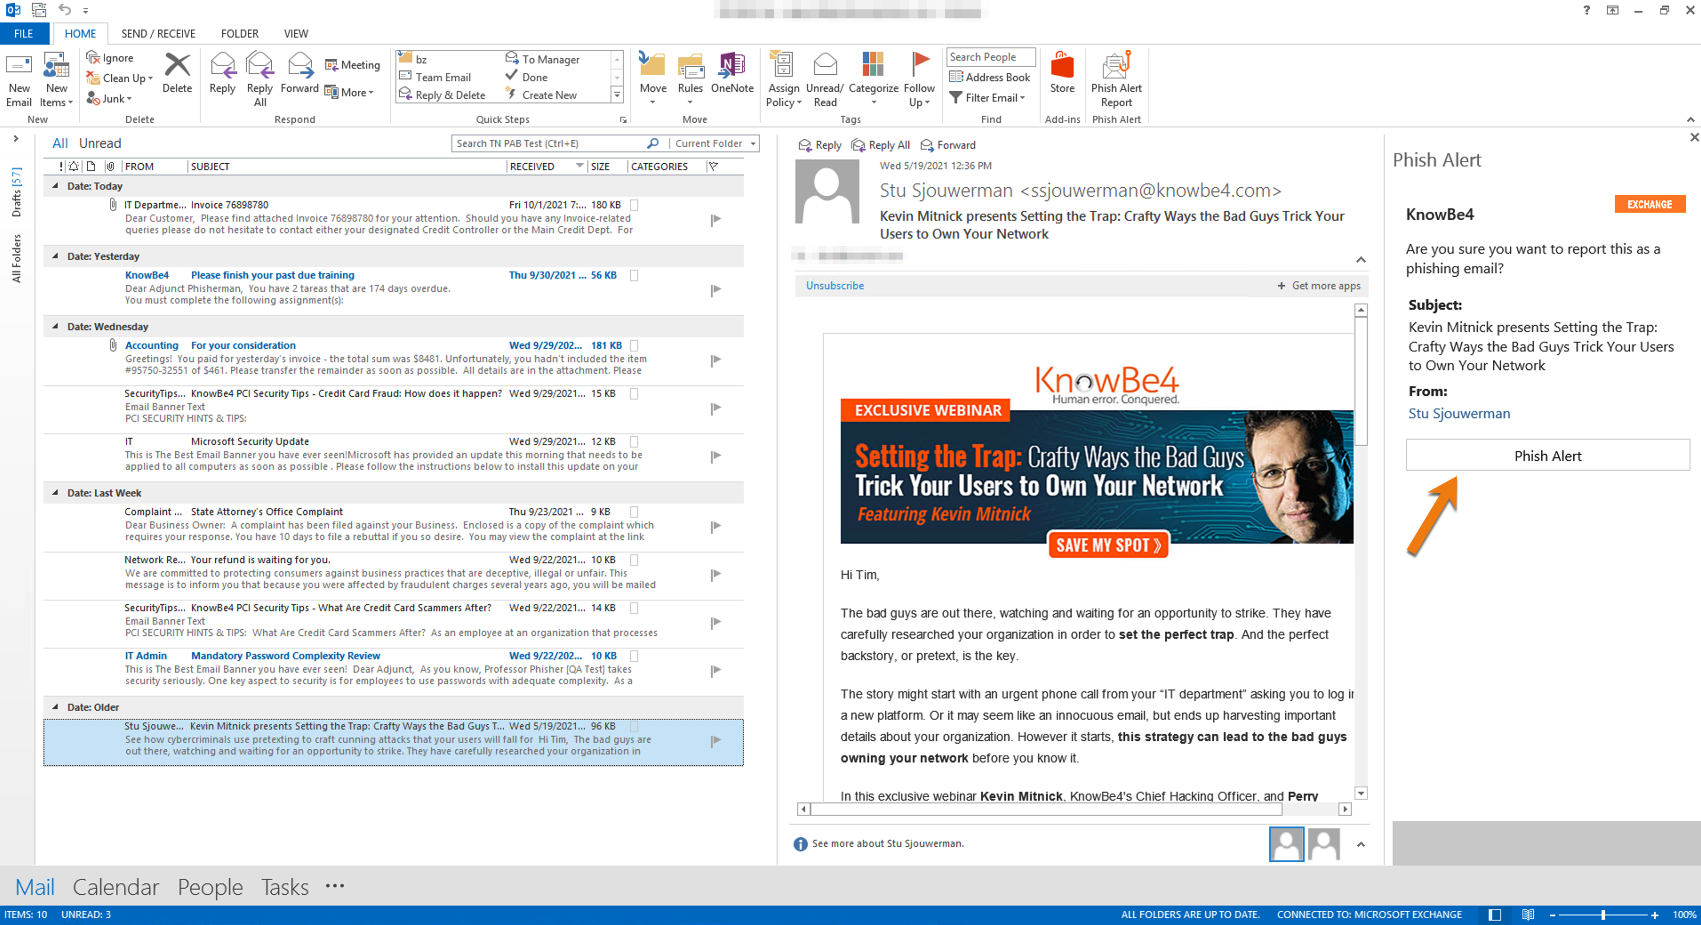
Task: Click the Follow Up flag
Action: [x=919, y=80]
